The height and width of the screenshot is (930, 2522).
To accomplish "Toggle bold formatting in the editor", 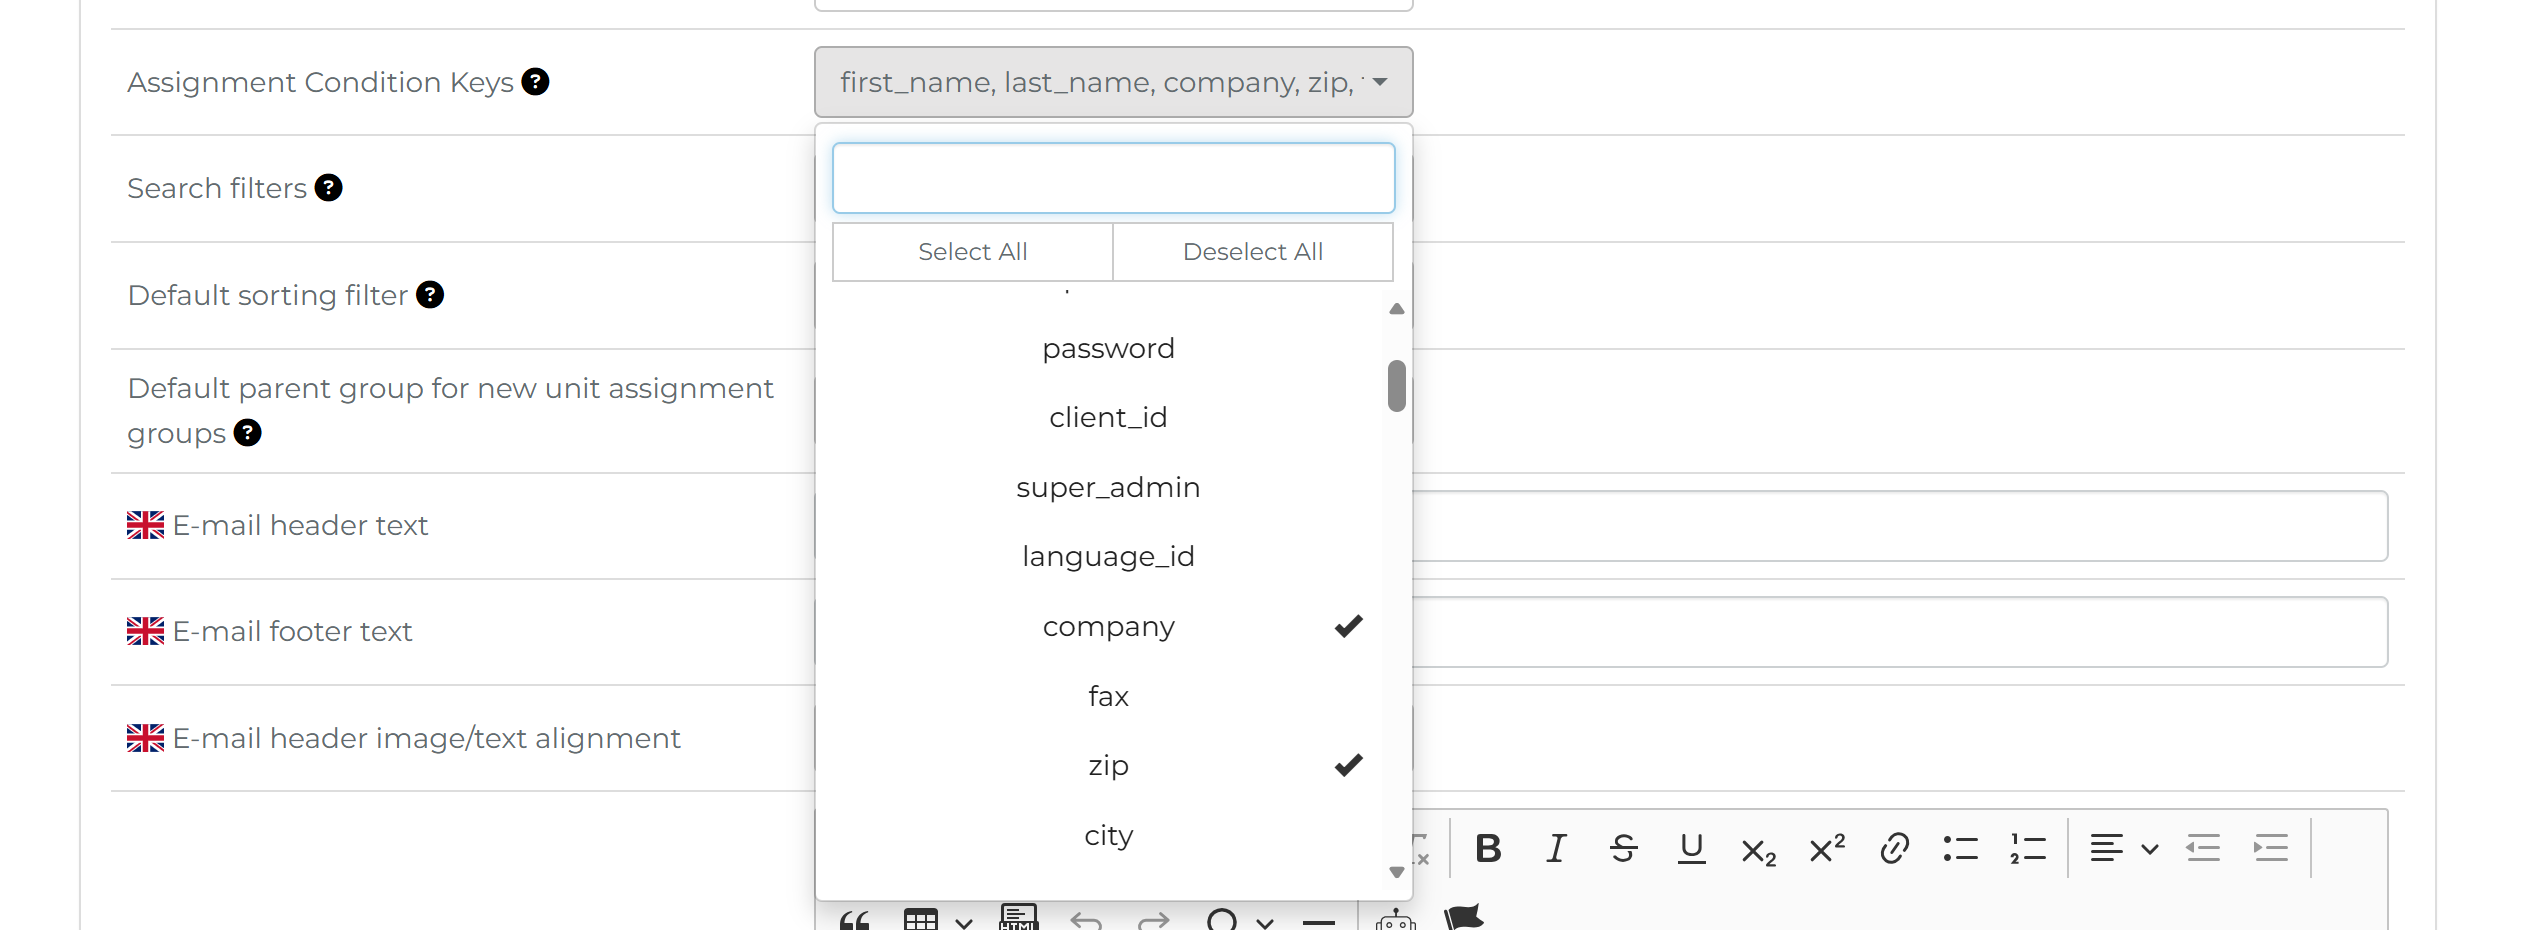I will [x=1488, y=849].
